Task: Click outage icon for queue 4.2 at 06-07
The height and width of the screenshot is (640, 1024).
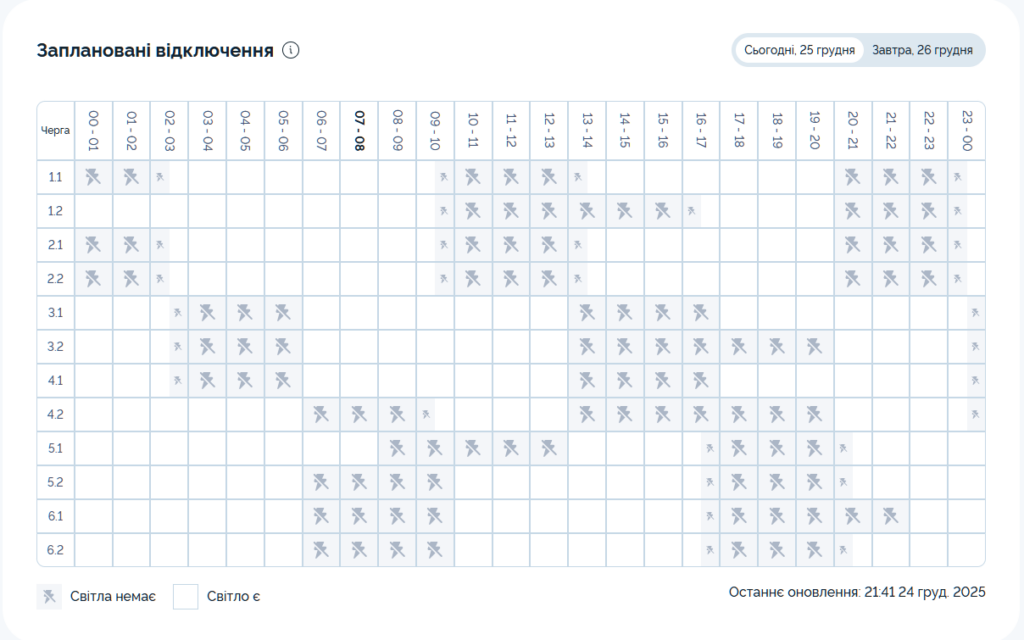Action: click(321, 414)
